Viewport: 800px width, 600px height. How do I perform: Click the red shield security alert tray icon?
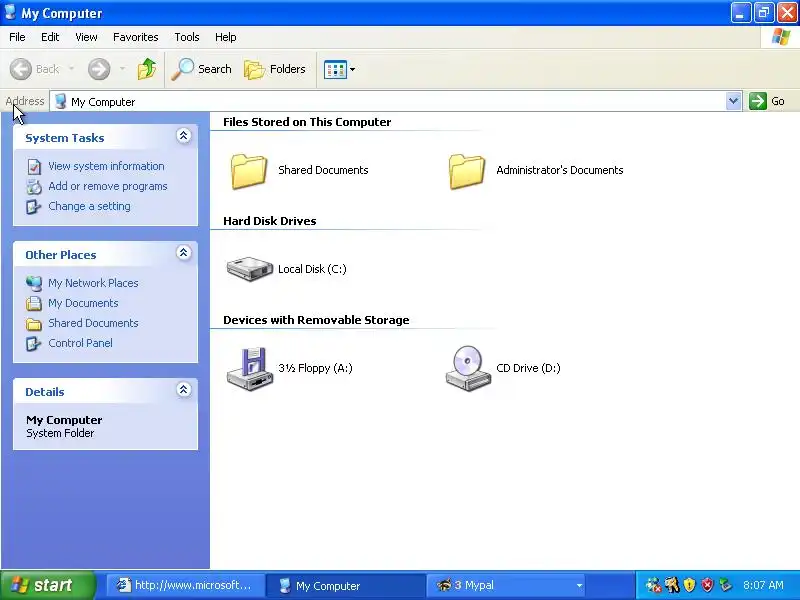(x=707, y=585)
